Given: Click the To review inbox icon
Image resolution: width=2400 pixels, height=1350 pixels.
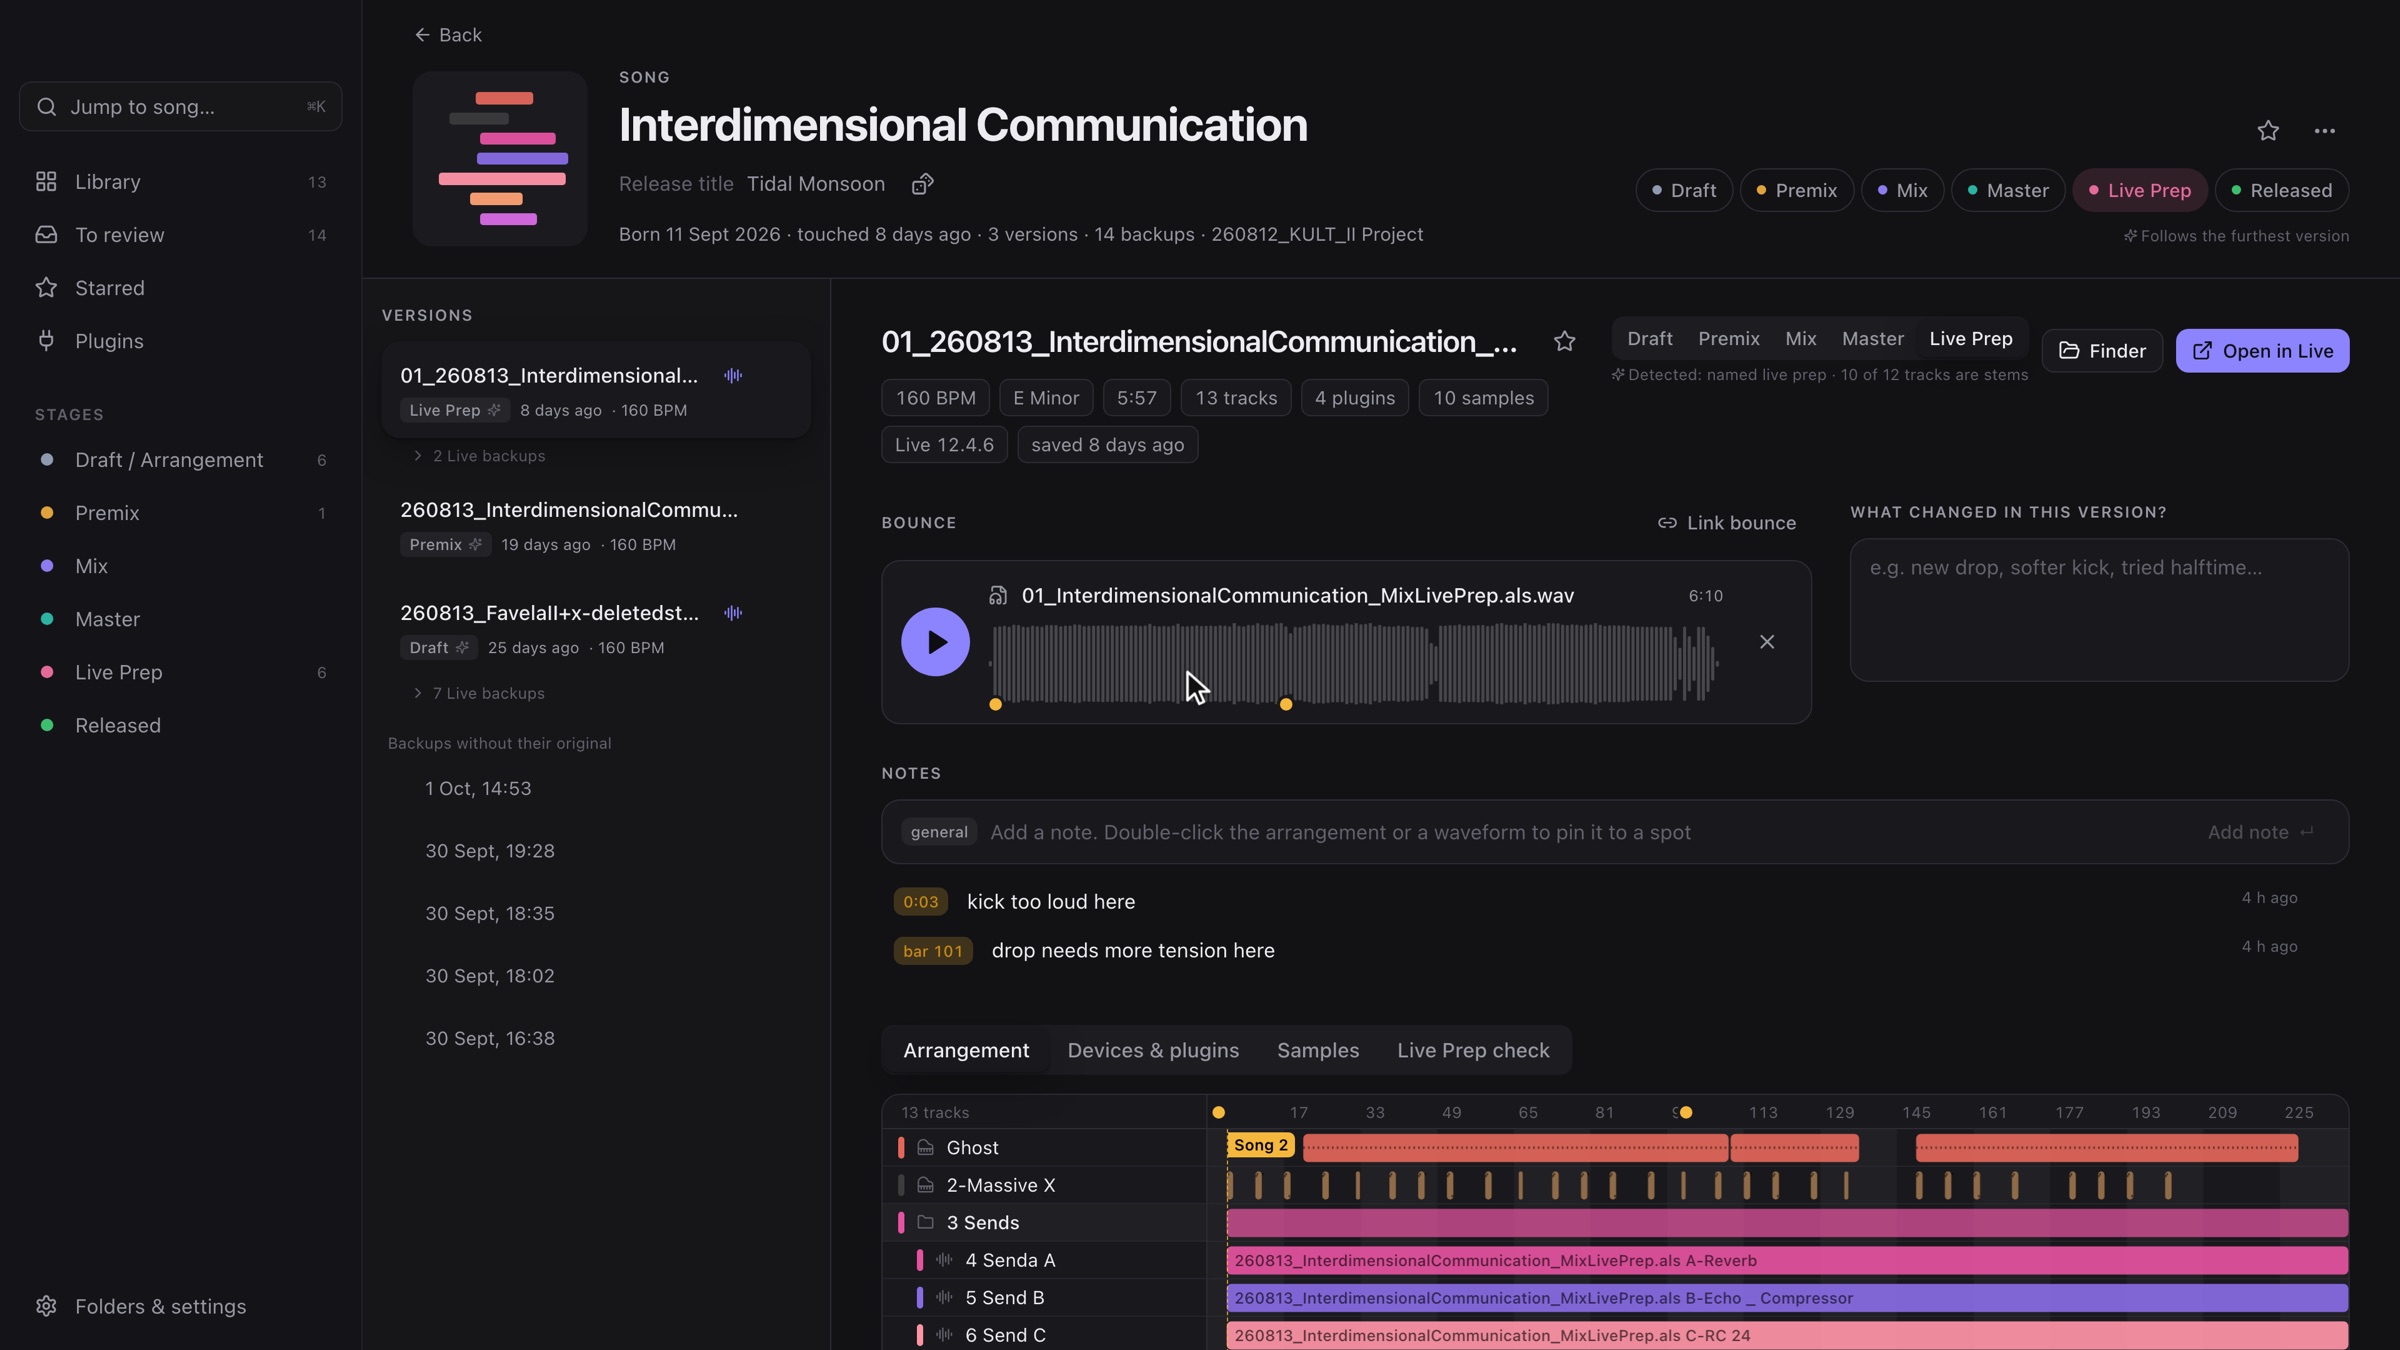Looking at the screenshot, I should tap(46, 235).
